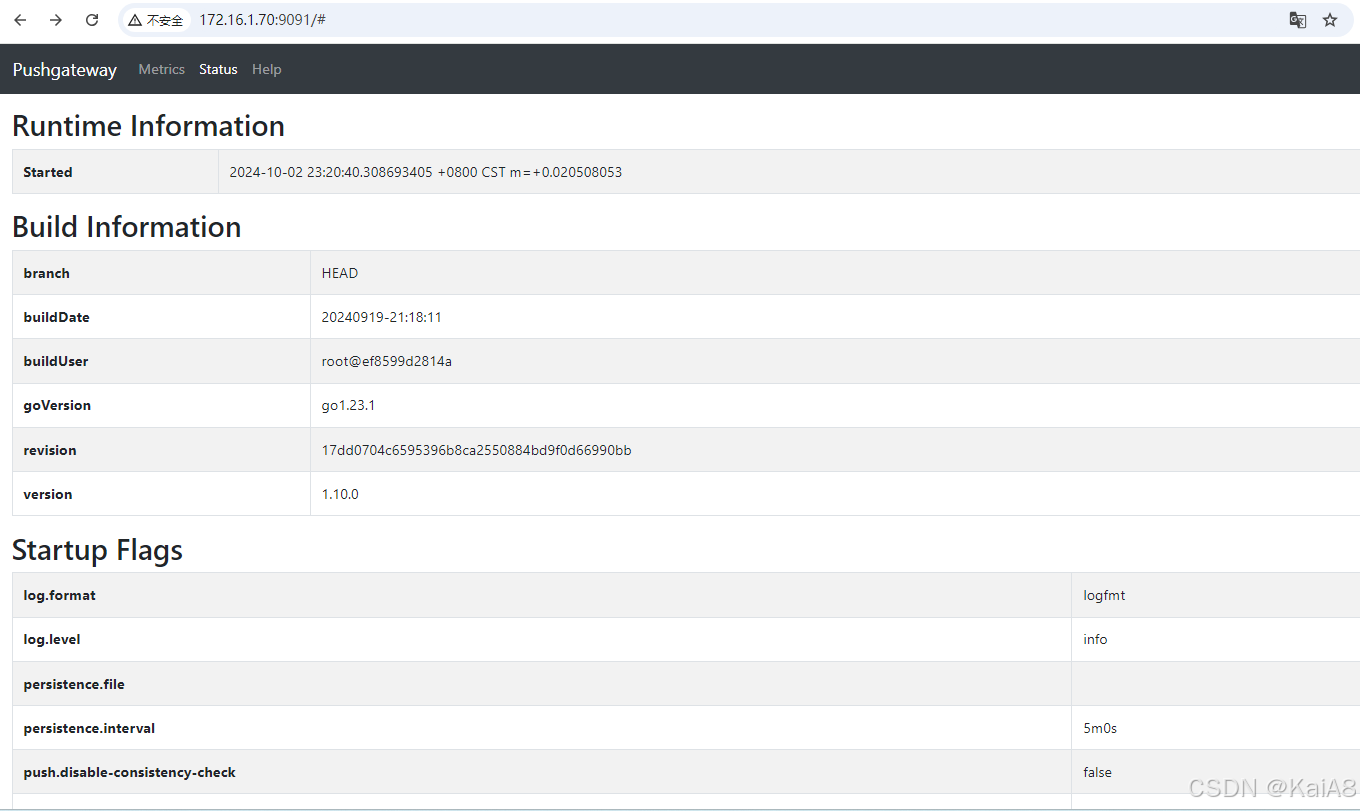
Task: Open the translate page icon
Action: [x=1298, y=20]
